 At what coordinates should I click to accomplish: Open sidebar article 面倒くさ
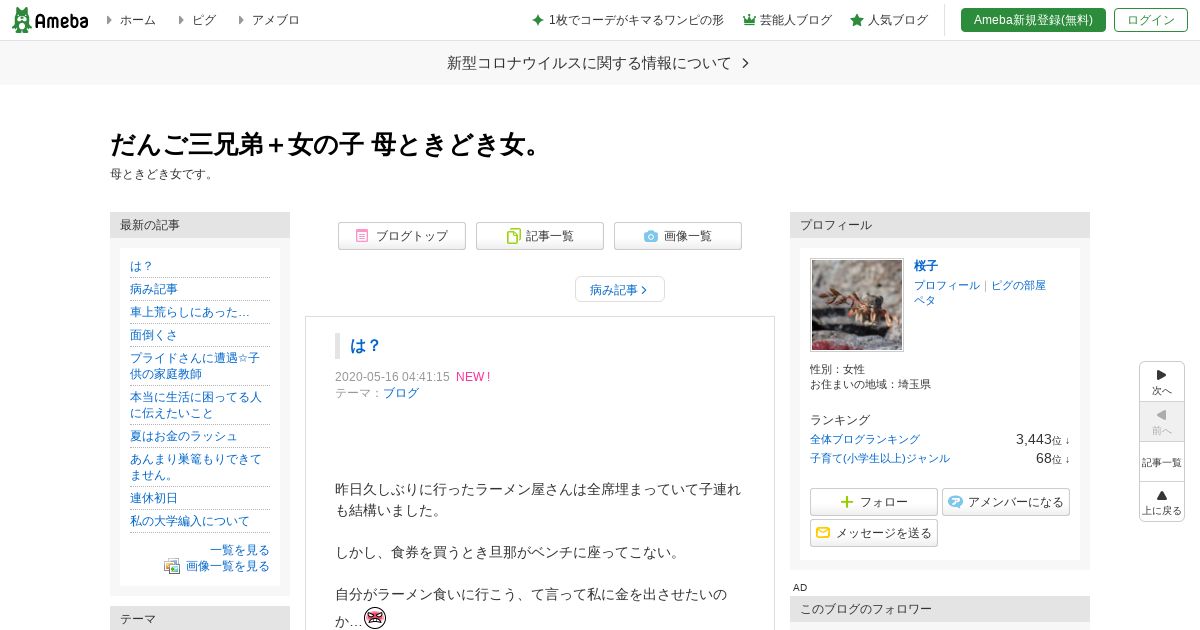click(x=154, y=335)
